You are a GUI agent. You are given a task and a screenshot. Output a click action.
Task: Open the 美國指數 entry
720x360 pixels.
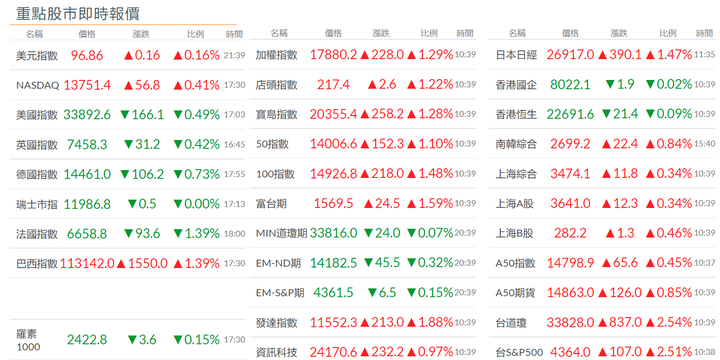pos(37,115)
